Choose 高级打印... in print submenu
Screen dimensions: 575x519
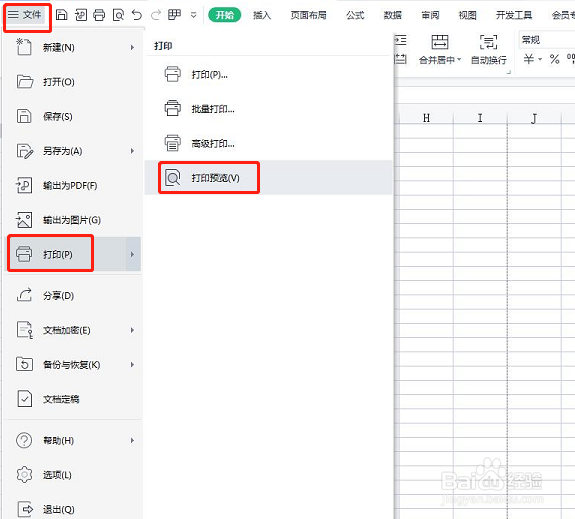click(268, 144)
